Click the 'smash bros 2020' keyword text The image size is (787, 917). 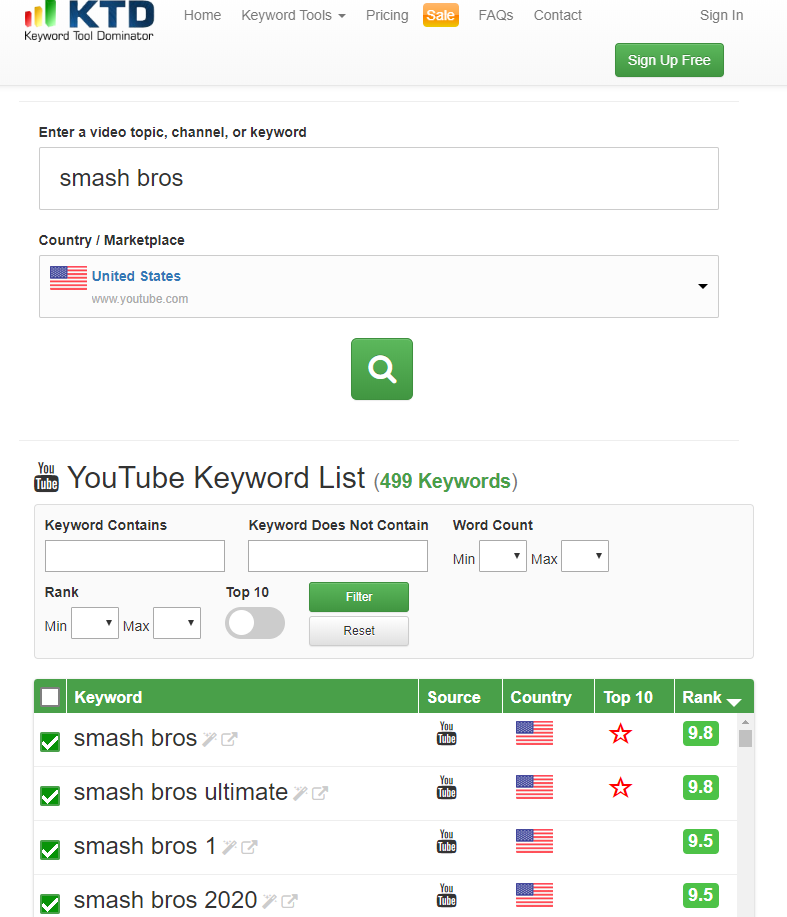tap(165, 900)
